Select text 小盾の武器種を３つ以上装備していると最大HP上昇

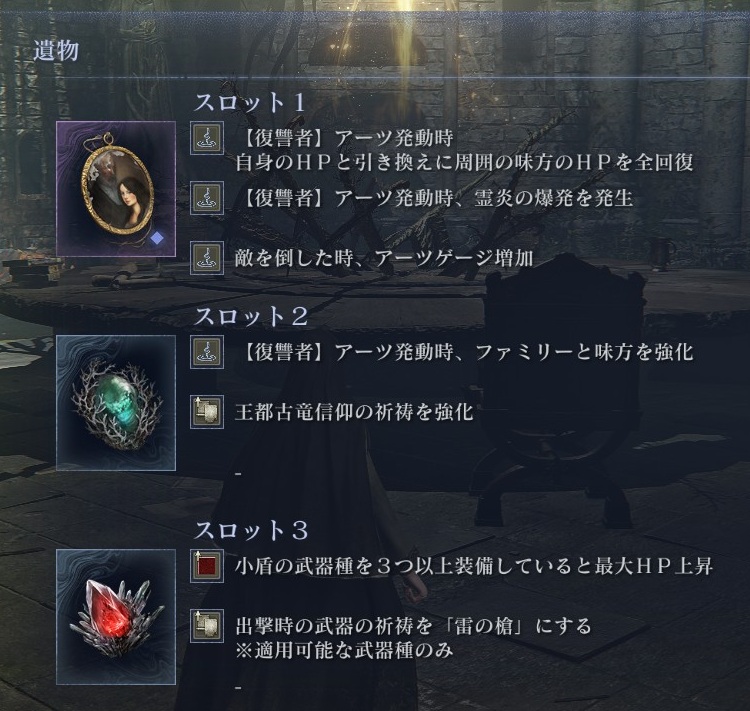click(474, 566)
